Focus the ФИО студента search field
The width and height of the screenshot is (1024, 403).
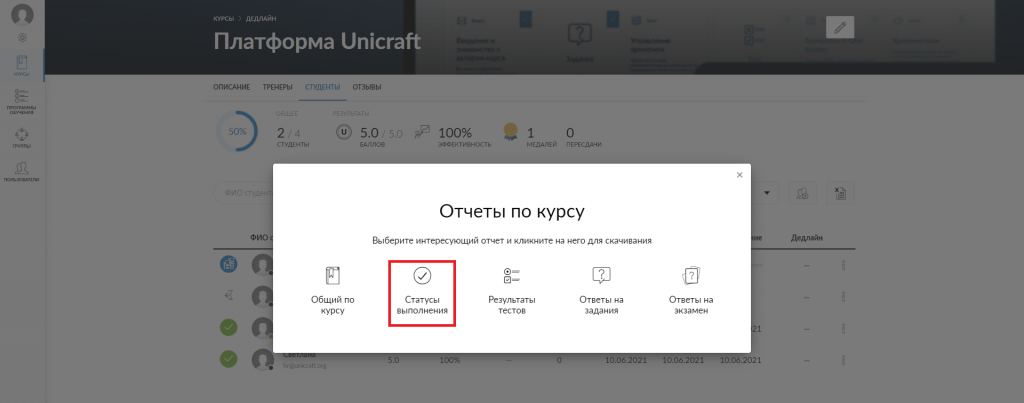click(x=243, y=193)
